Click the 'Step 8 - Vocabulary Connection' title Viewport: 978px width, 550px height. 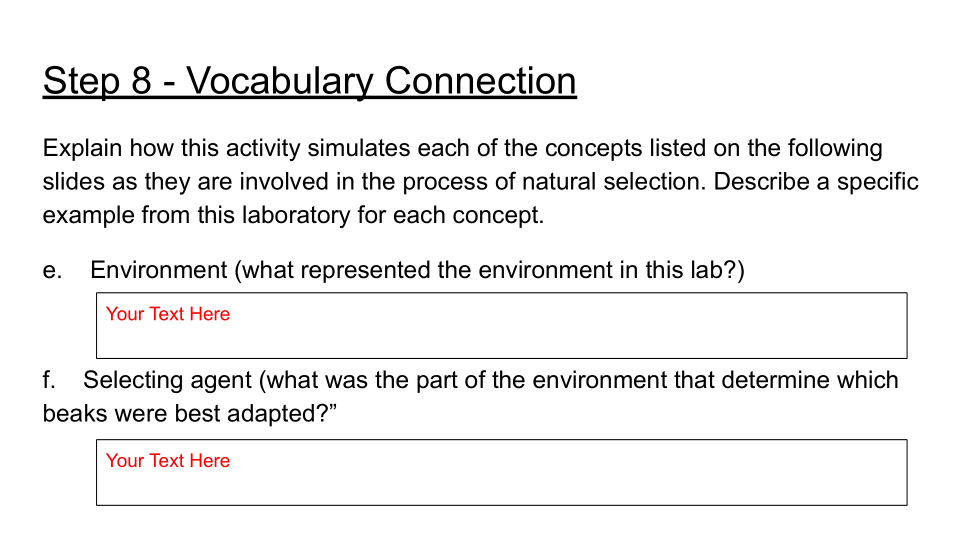pos(309,81)
